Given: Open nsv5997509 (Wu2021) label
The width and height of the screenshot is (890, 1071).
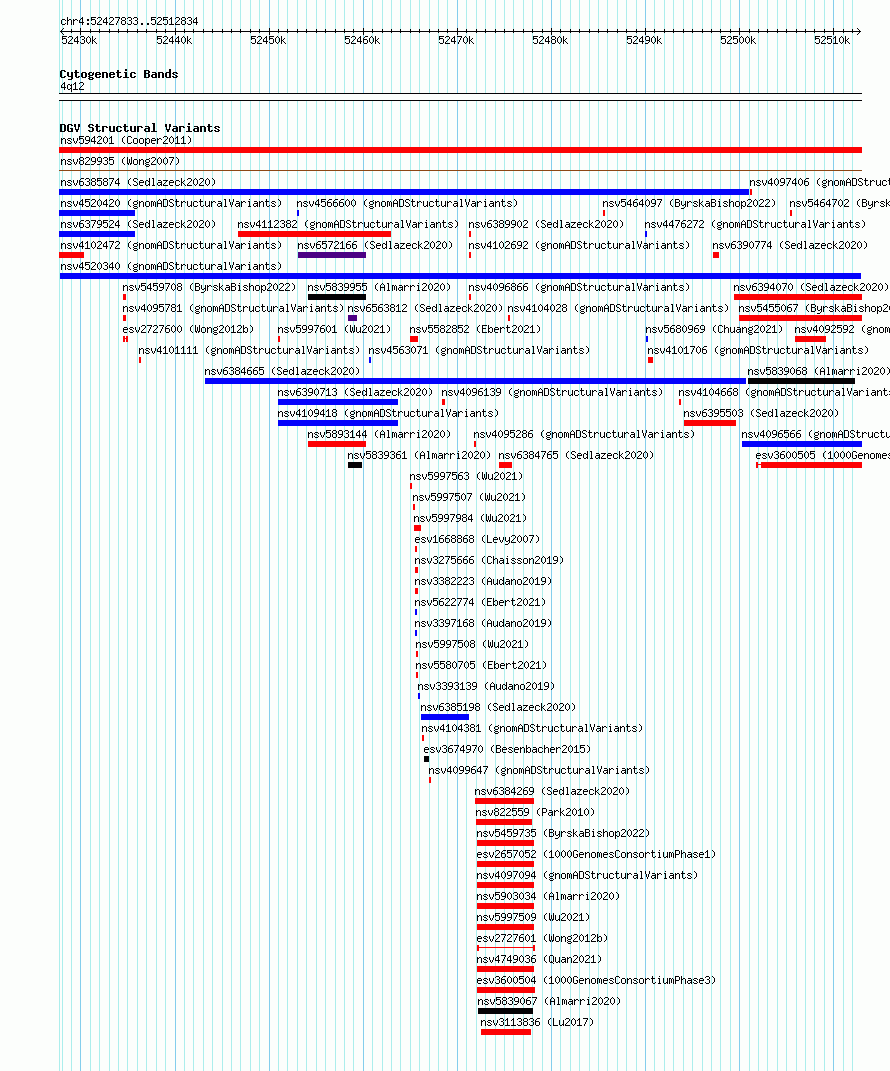Looking at the screenshot, I should coord(533,917).
